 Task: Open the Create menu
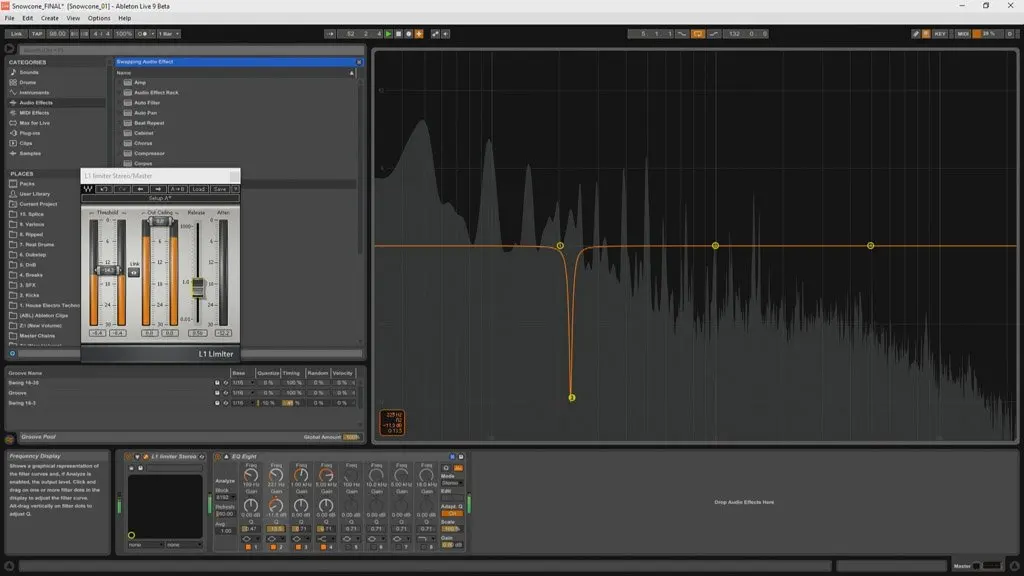[x=49, y=18]
